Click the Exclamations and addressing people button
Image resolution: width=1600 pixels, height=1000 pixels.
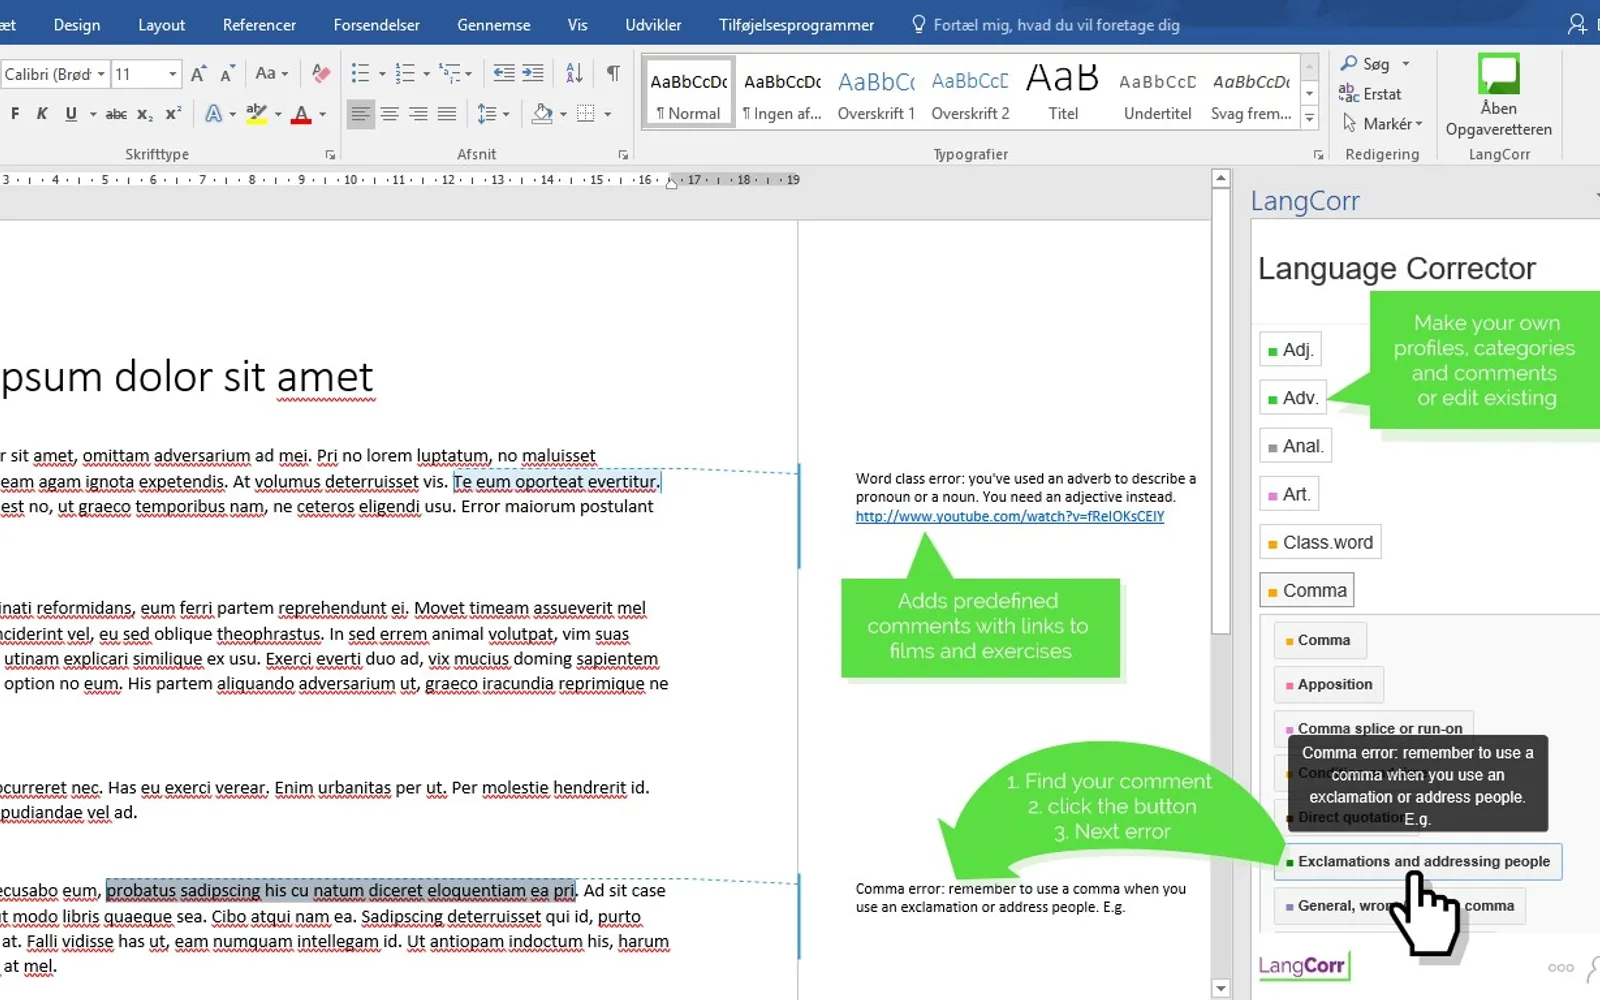coord(1417,861)
